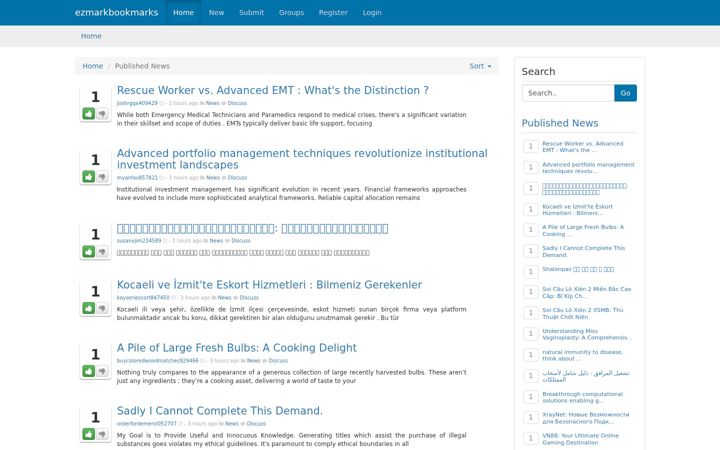Open sidebar link Advanced portfolio management techniques
Image resolution: width=720 pixels, height=450 pixels.
(588, 168)
